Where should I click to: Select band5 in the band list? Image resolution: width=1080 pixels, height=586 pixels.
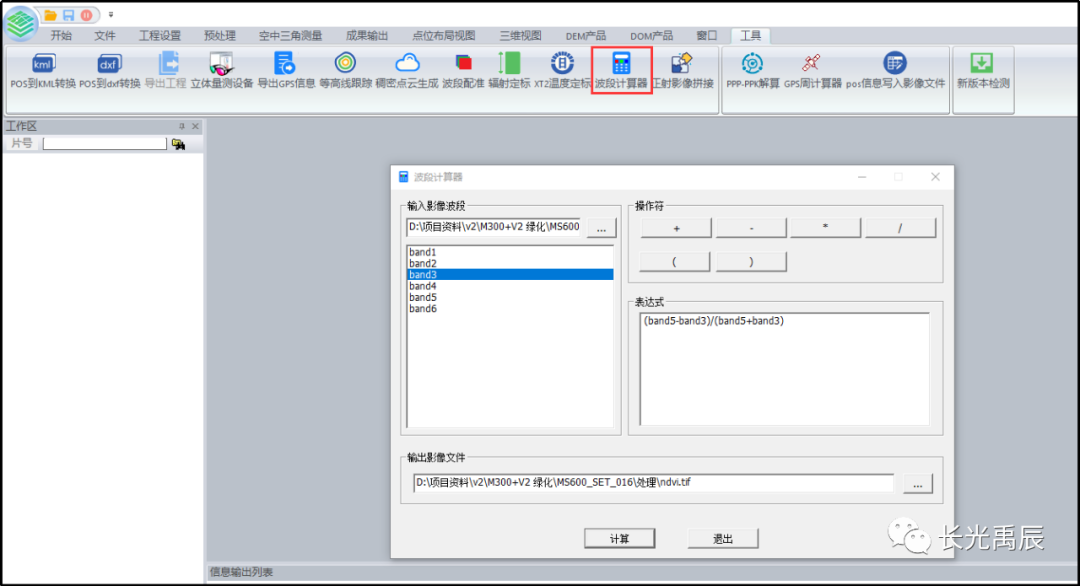pyautogui.click(x=423, y=297)
